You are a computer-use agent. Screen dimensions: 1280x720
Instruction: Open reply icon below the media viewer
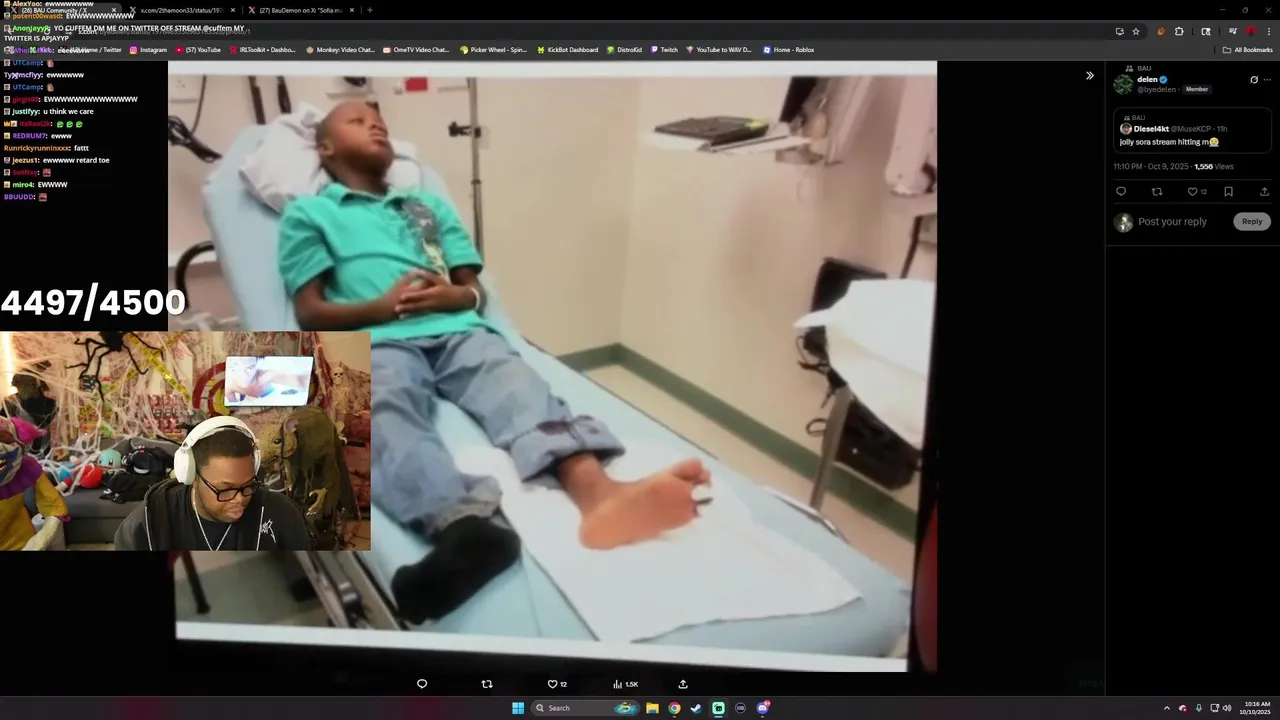[x=422, y=684]
